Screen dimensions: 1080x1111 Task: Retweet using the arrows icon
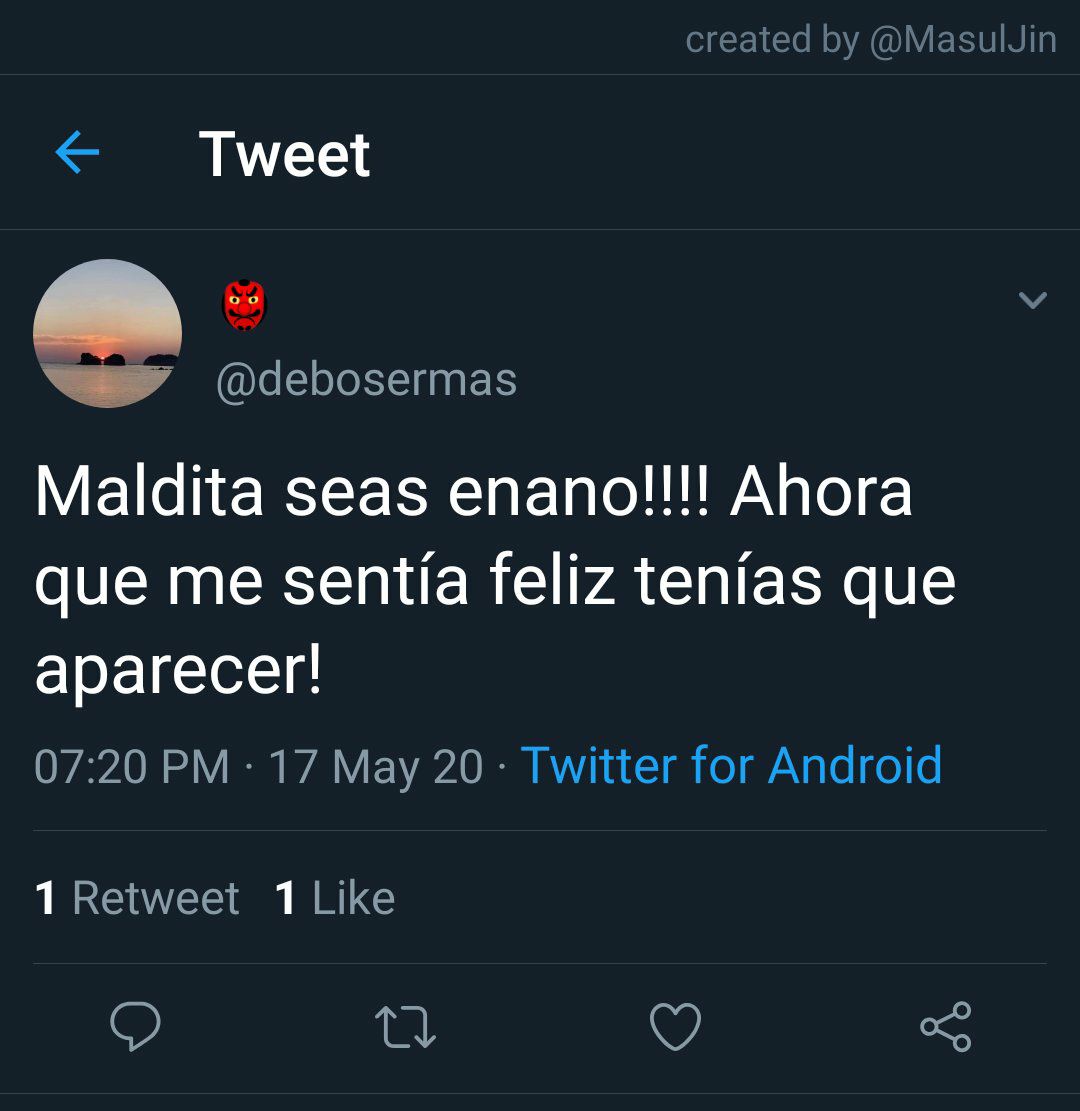405,1027
